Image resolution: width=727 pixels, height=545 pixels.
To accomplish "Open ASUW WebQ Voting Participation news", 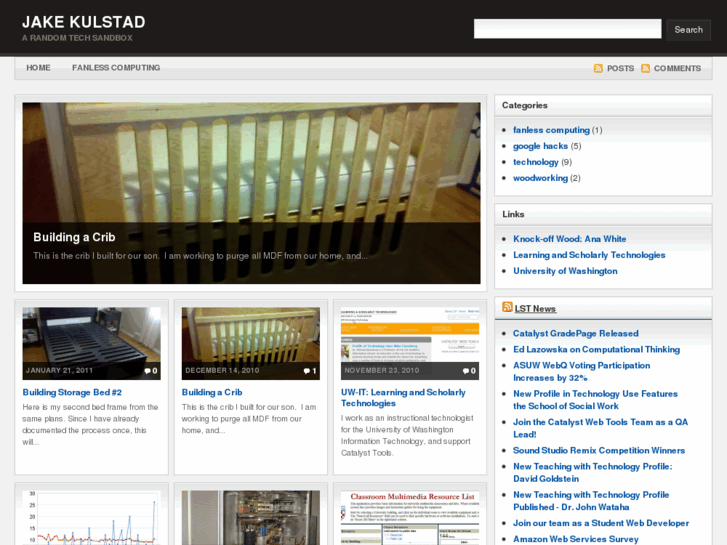I will pos(581,372).
